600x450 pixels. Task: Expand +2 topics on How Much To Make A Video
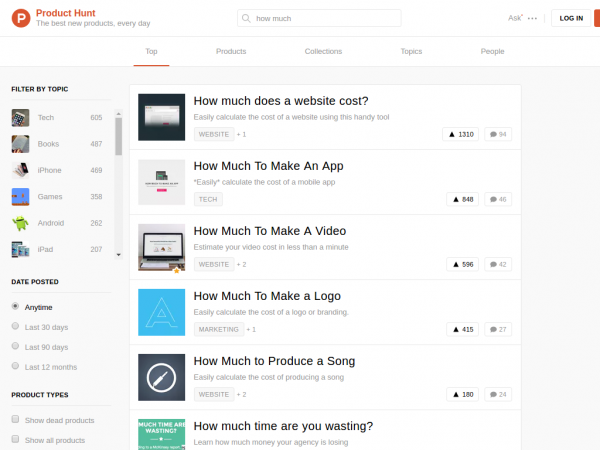pos(242,265)
